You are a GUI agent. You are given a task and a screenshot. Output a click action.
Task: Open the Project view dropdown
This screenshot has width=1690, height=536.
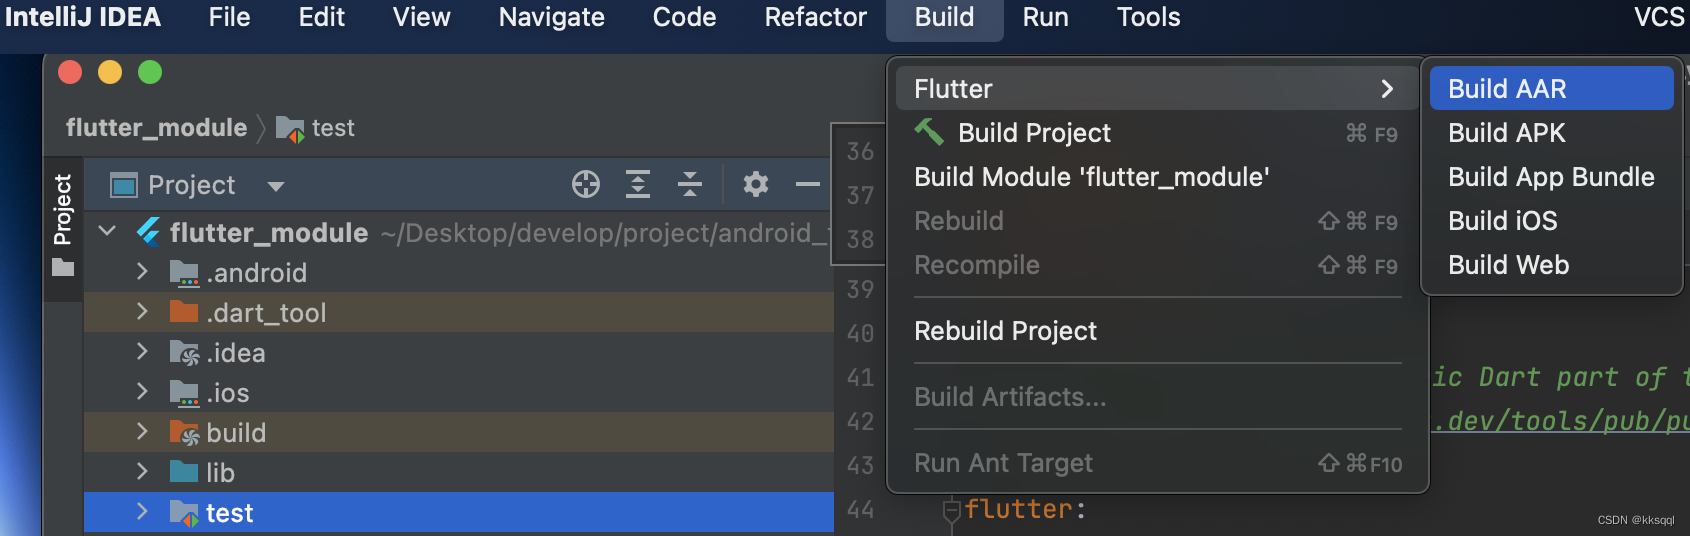276,186
